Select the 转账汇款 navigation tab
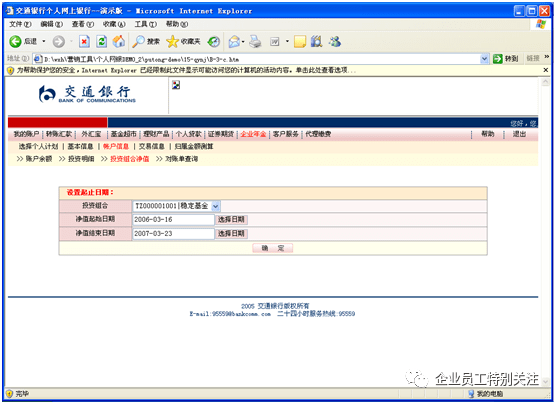Image resolution: width=556 pixels, height=404 pixels. [59, 134]
